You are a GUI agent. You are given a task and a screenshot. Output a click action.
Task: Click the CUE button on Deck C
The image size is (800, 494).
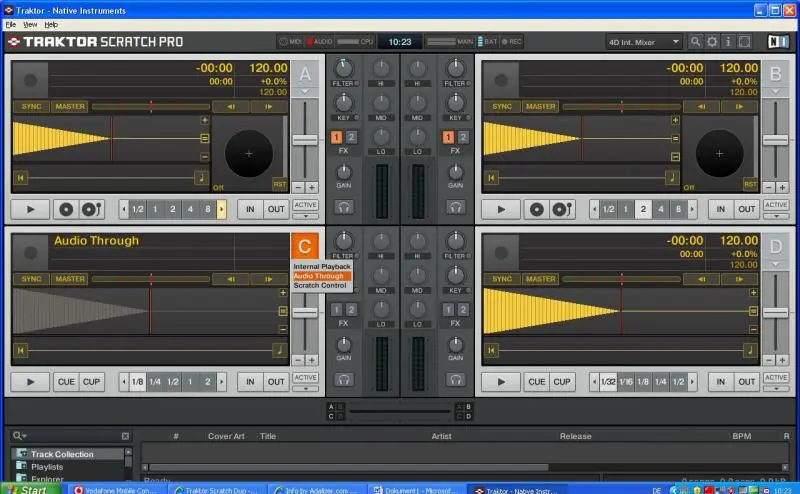tap(66, 381)
